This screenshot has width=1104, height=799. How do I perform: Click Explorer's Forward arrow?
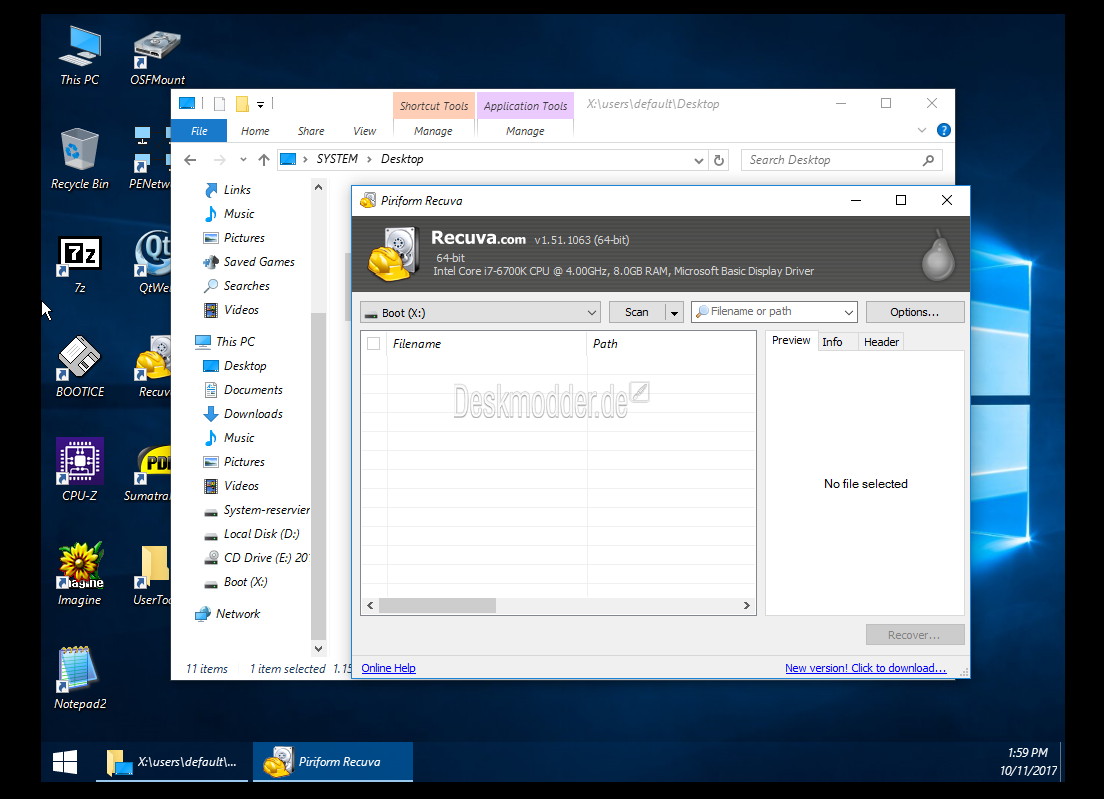tap(220, 160)
